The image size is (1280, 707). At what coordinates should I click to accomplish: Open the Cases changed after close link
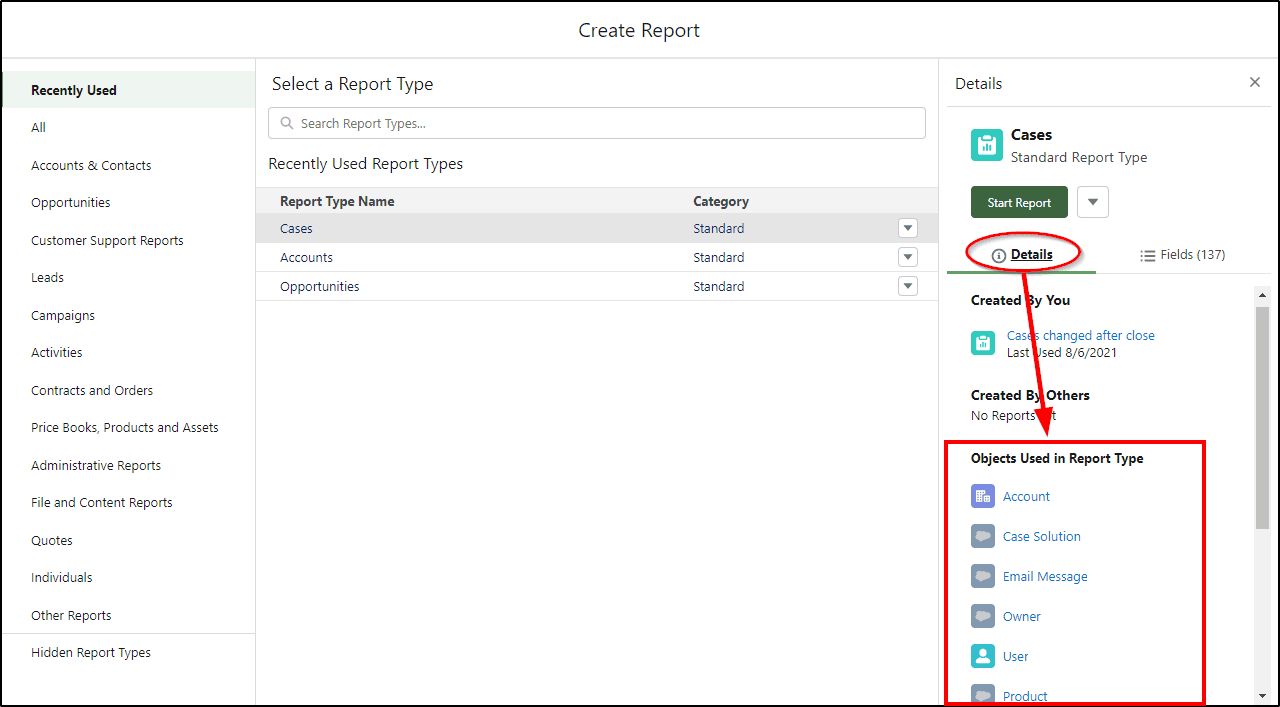[1080, 336]
